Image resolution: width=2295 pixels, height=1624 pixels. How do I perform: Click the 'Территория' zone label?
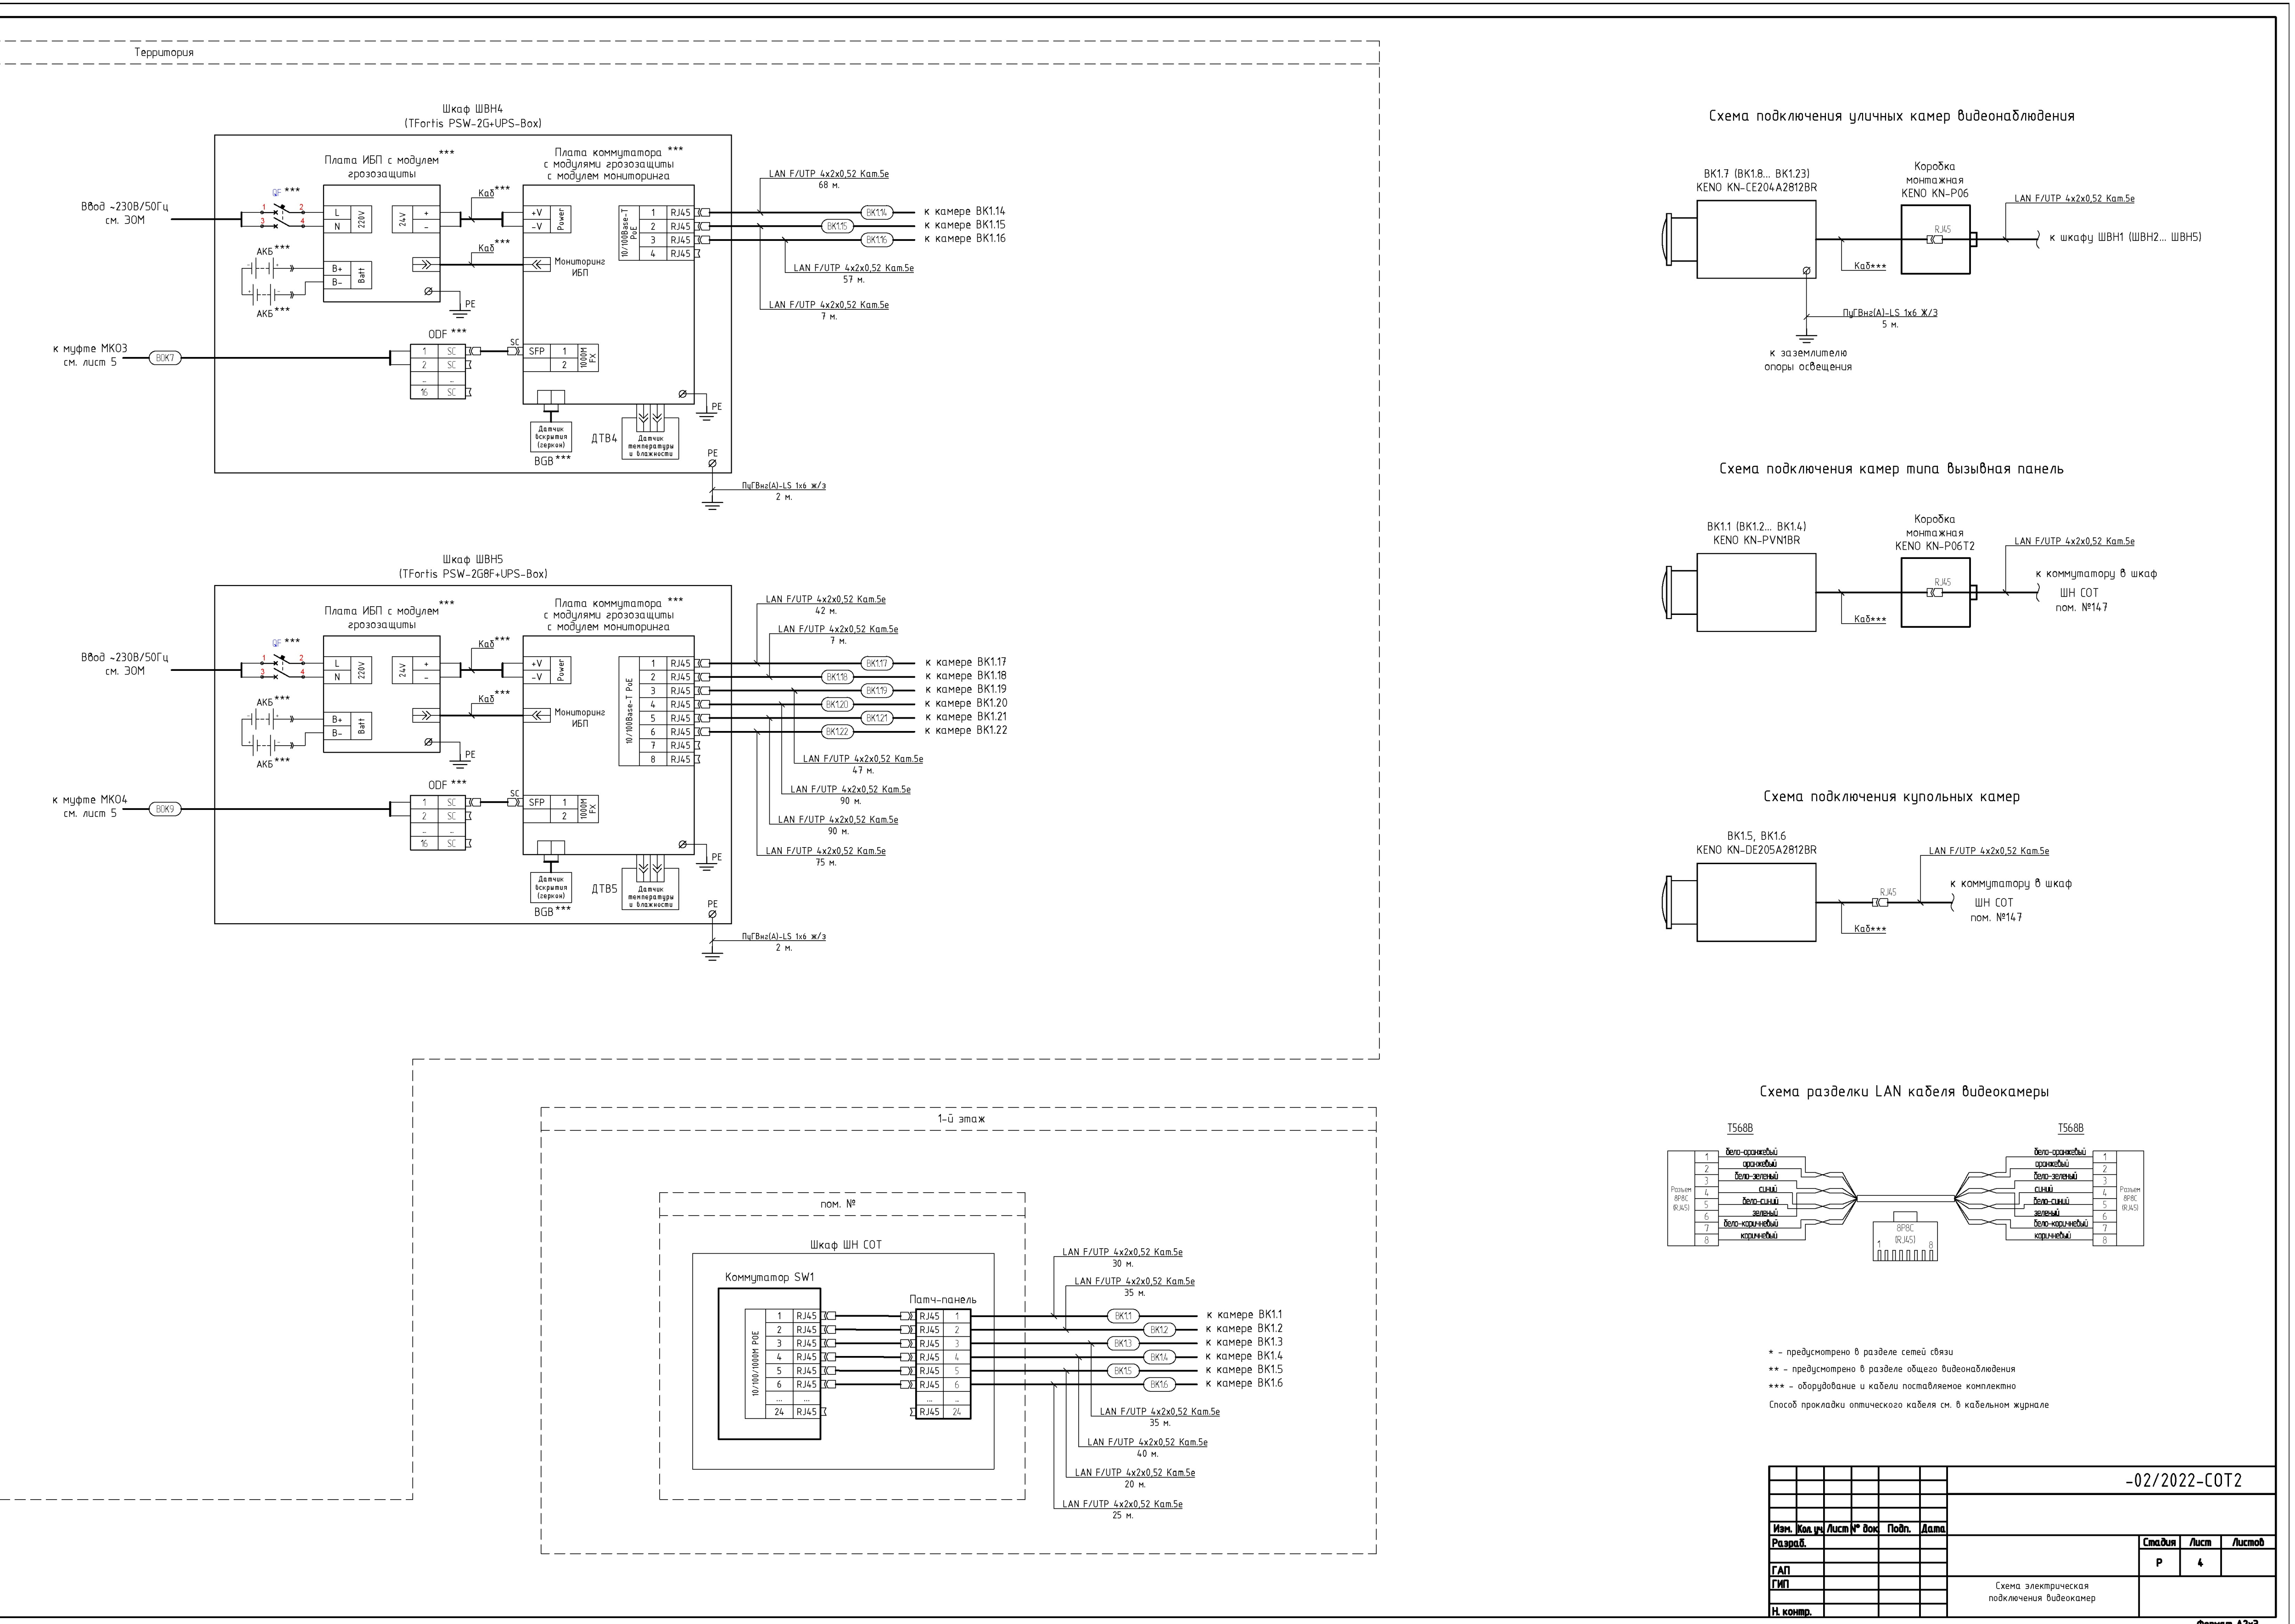pos(164,52)
